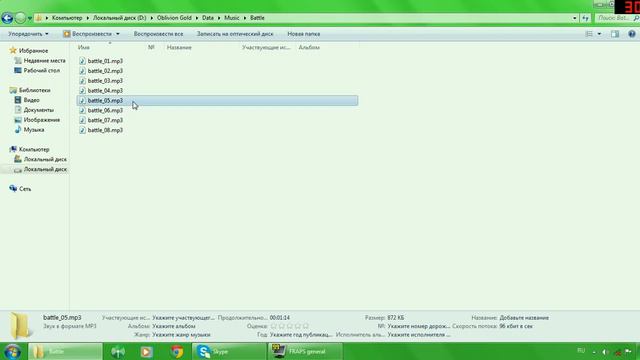Click the battle_05.mp3 file name
The width and height of the screenshot is (640, 360).
(105, 100)
